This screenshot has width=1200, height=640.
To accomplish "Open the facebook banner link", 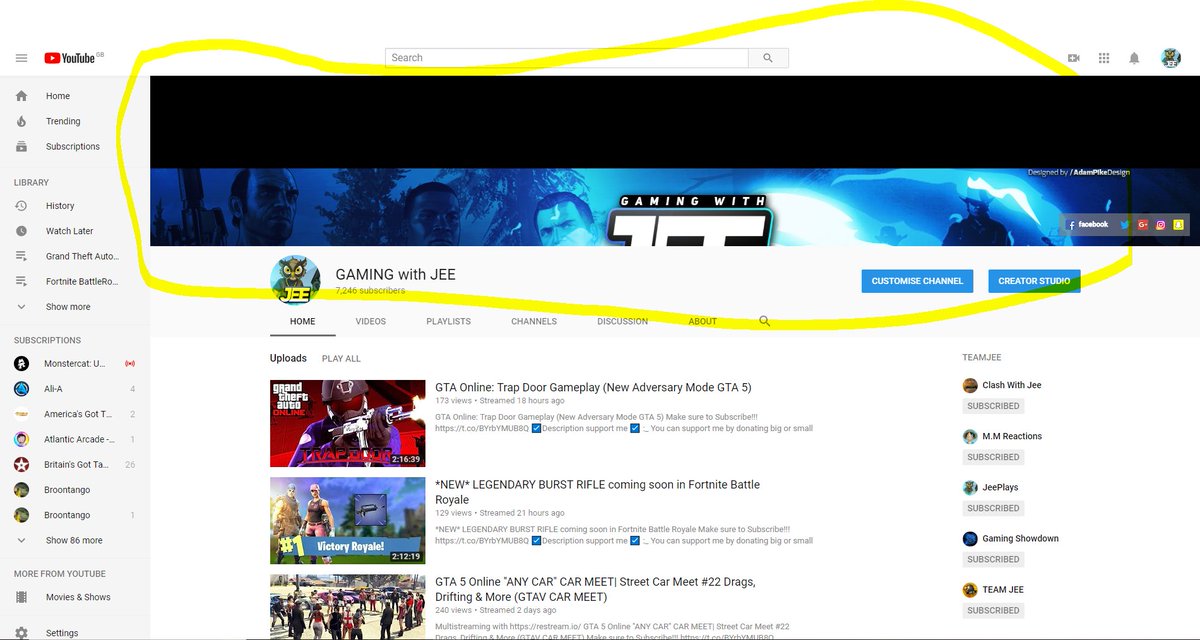I will (x=1089, y=225).
